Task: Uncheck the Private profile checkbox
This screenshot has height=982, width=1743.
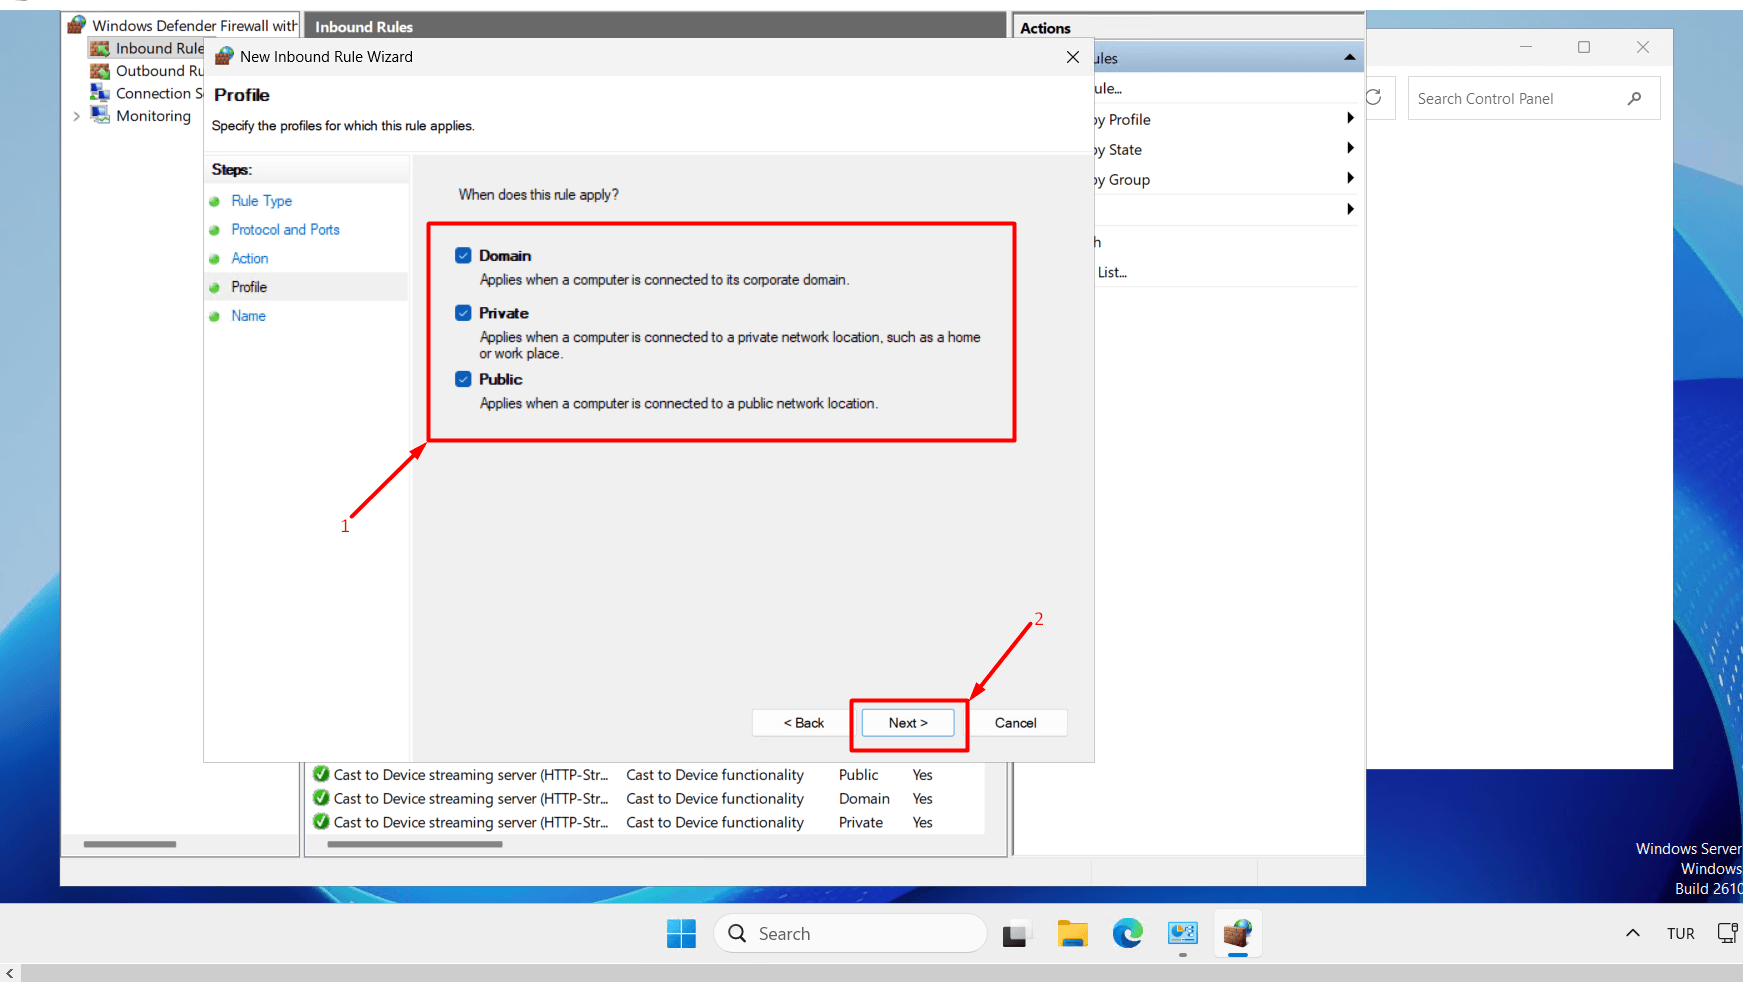Action: pos(463,313)
